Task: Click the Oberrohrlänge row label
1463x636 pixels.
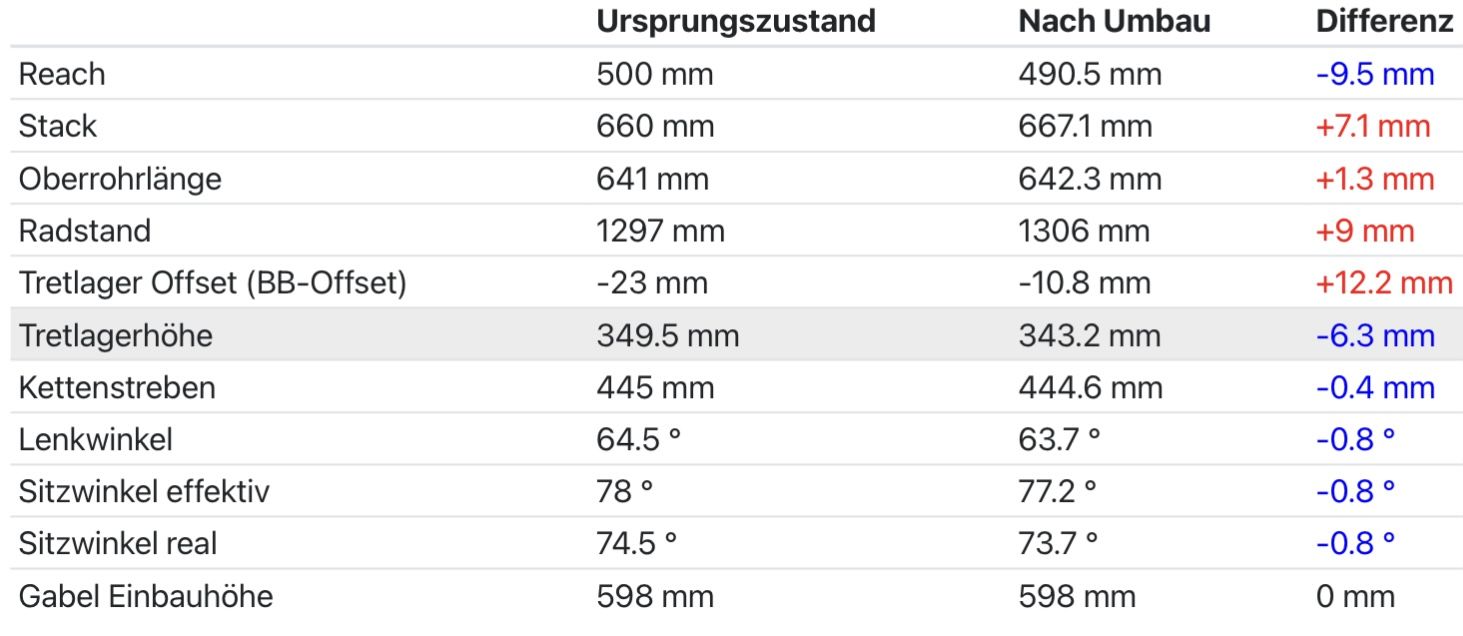Action: pos(120,179)
